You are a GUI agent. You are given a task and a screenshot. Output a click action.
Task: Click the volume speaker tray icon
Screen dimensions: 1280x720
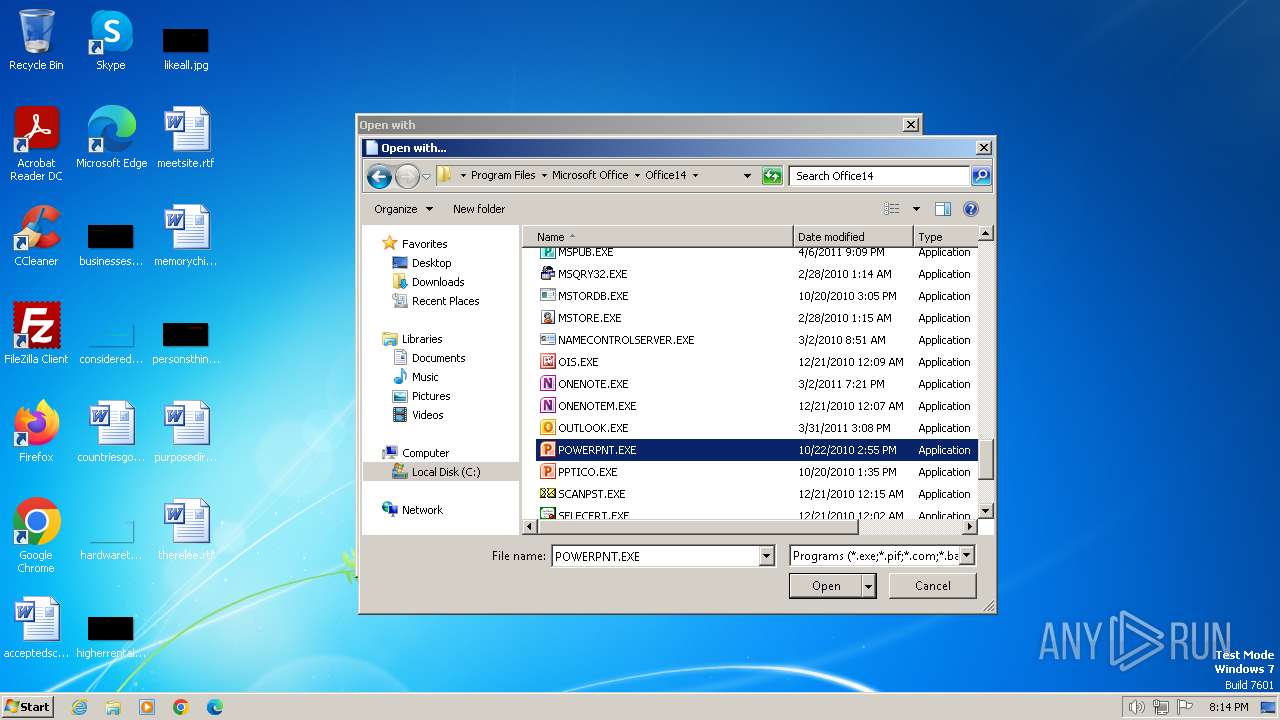(1136, 707)
